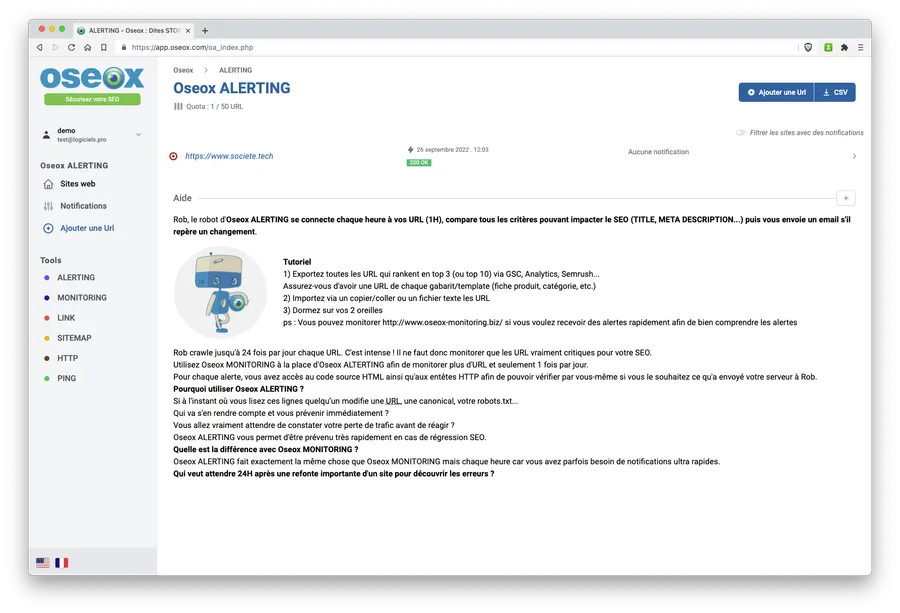
Task: Click the browser back arrow
Action: pyautogui.click(x=40, y=48)
